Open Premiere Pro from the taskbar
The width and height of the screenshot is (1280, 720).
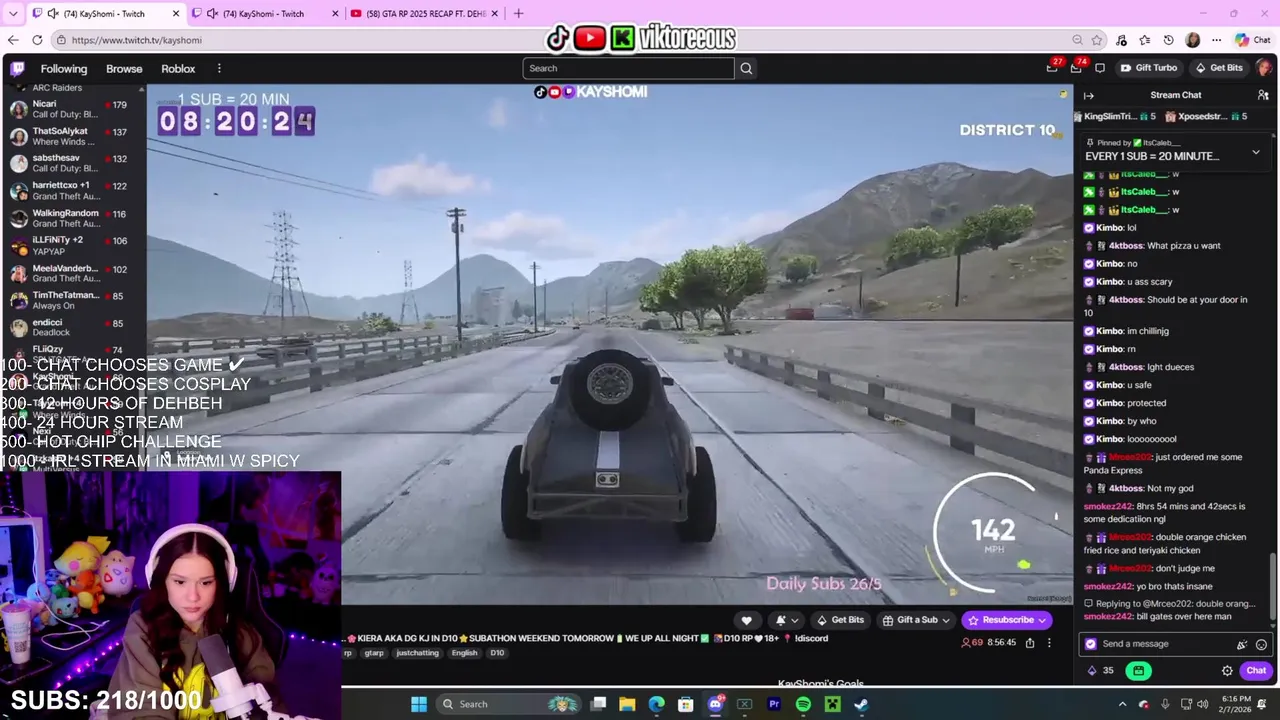coord(774,704)
